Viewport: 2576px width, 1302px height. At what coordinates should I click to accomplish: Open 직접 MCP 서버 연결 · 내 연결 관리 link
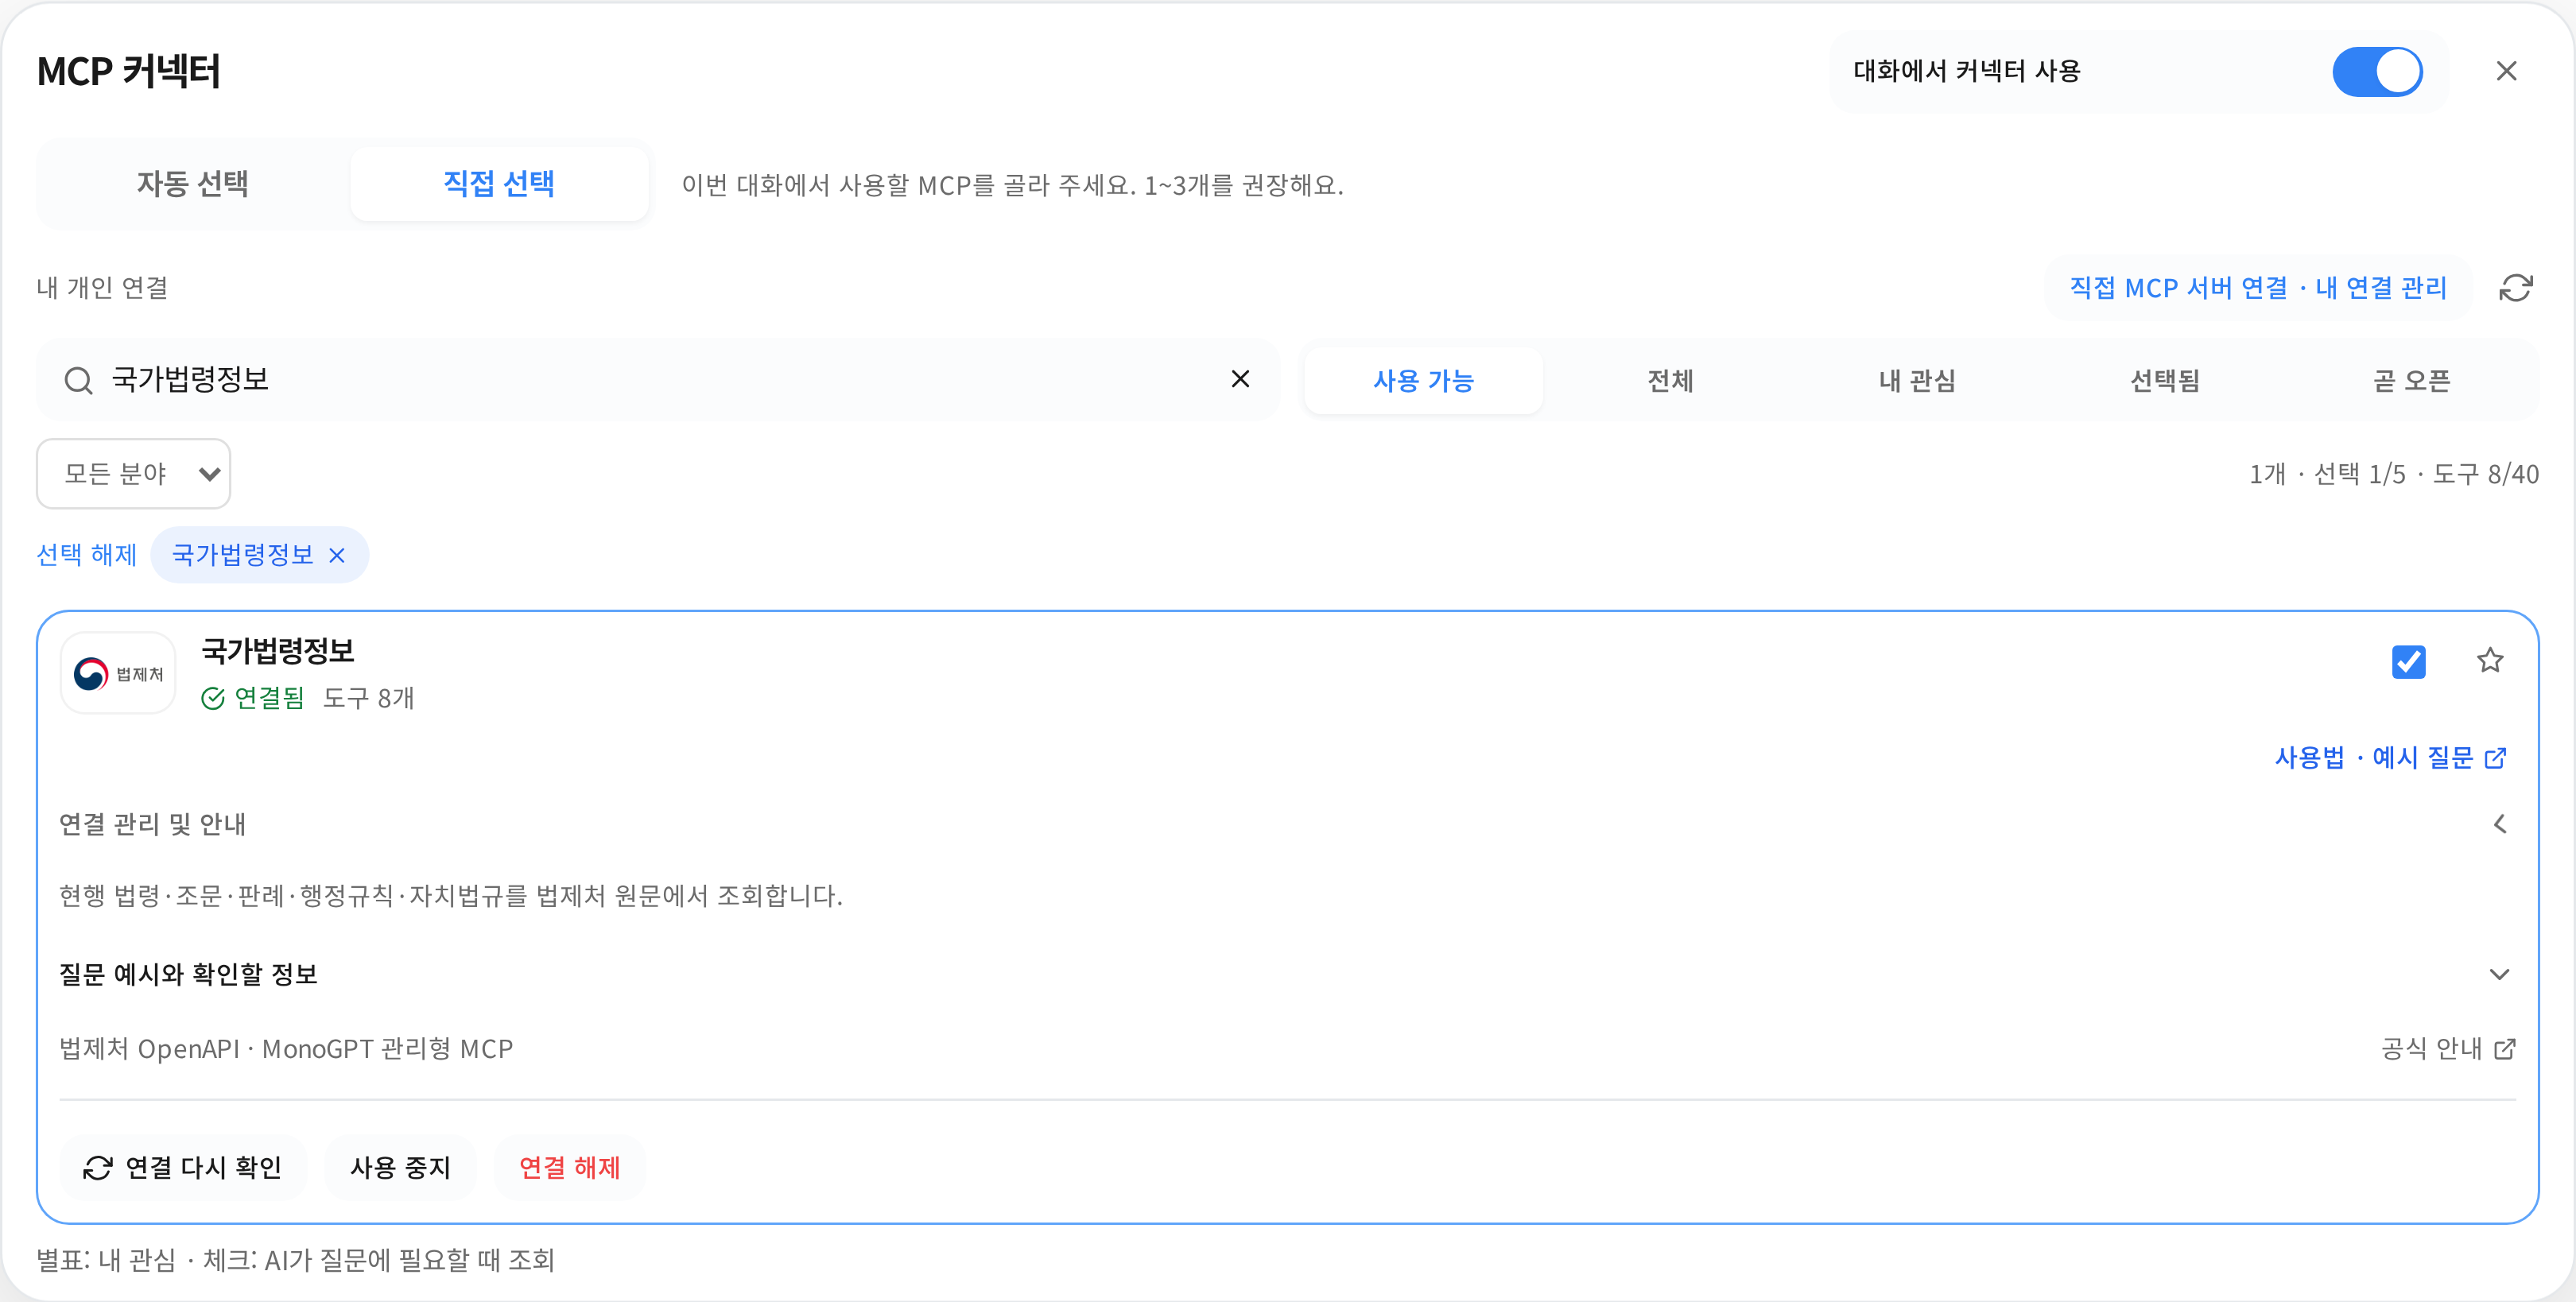tap(2258, 288)
